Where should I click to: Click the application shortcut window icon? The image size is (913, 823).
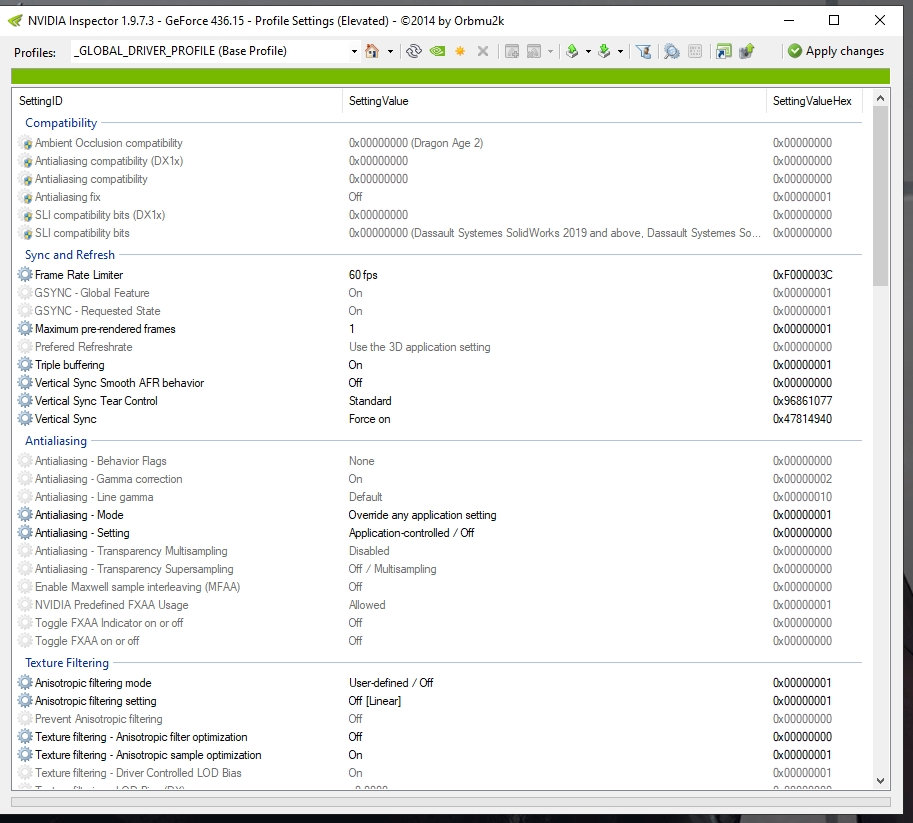pyautogui.click(x=724, y=51)
